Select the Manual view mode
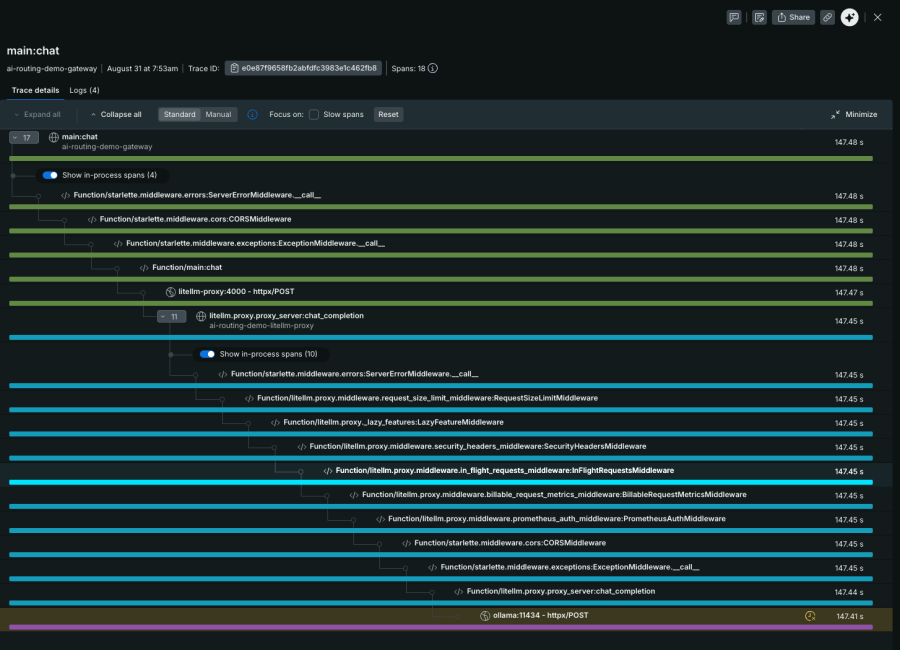The image size is (900, 650). [218, 114]
